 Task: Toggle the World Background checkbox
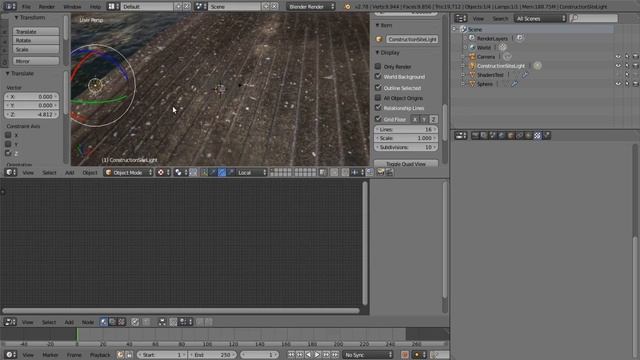tap(378, 76)
